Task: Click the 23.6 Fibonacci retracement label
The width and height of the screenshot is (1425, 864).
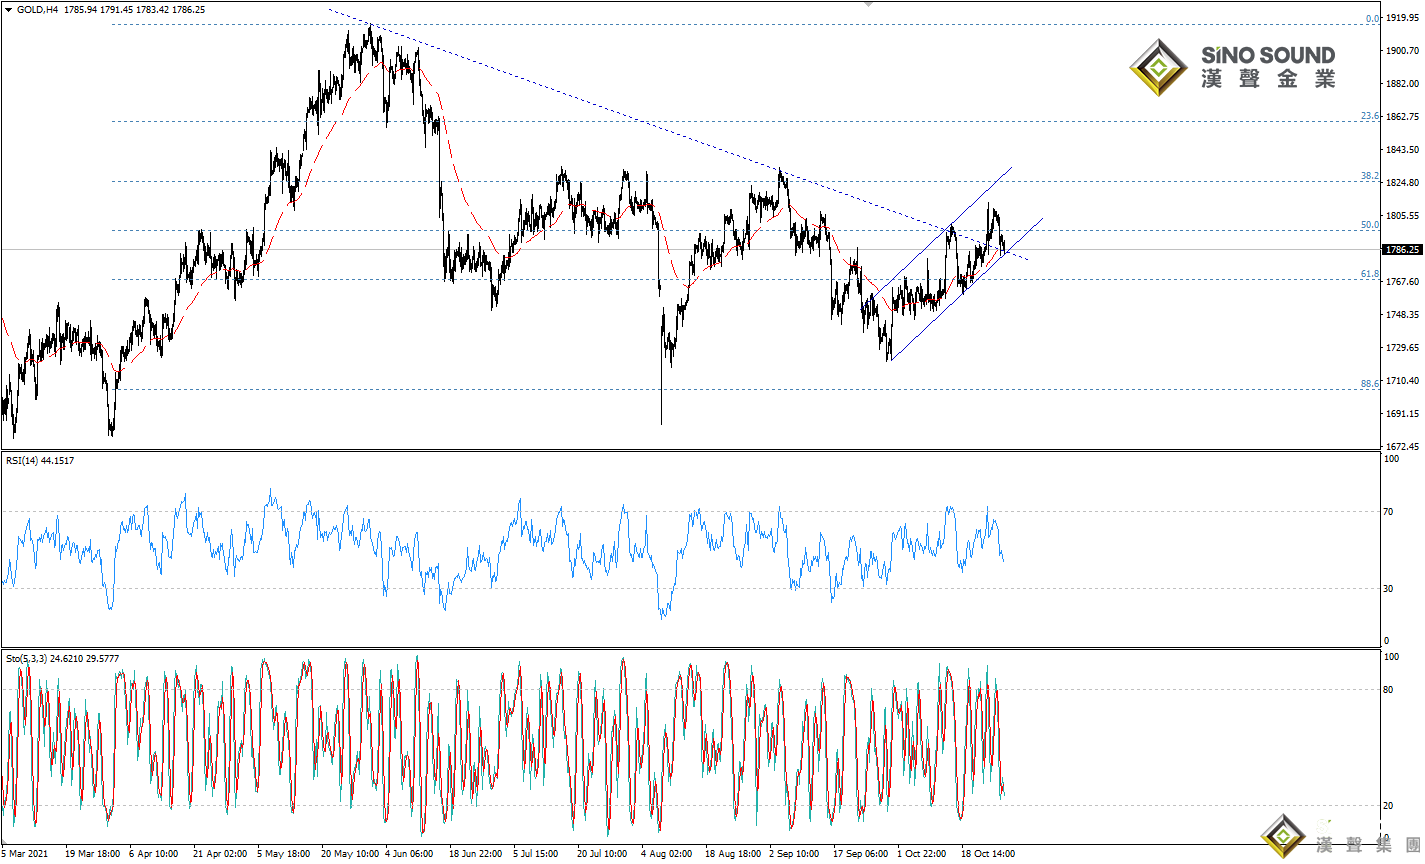Action: 1369,116
